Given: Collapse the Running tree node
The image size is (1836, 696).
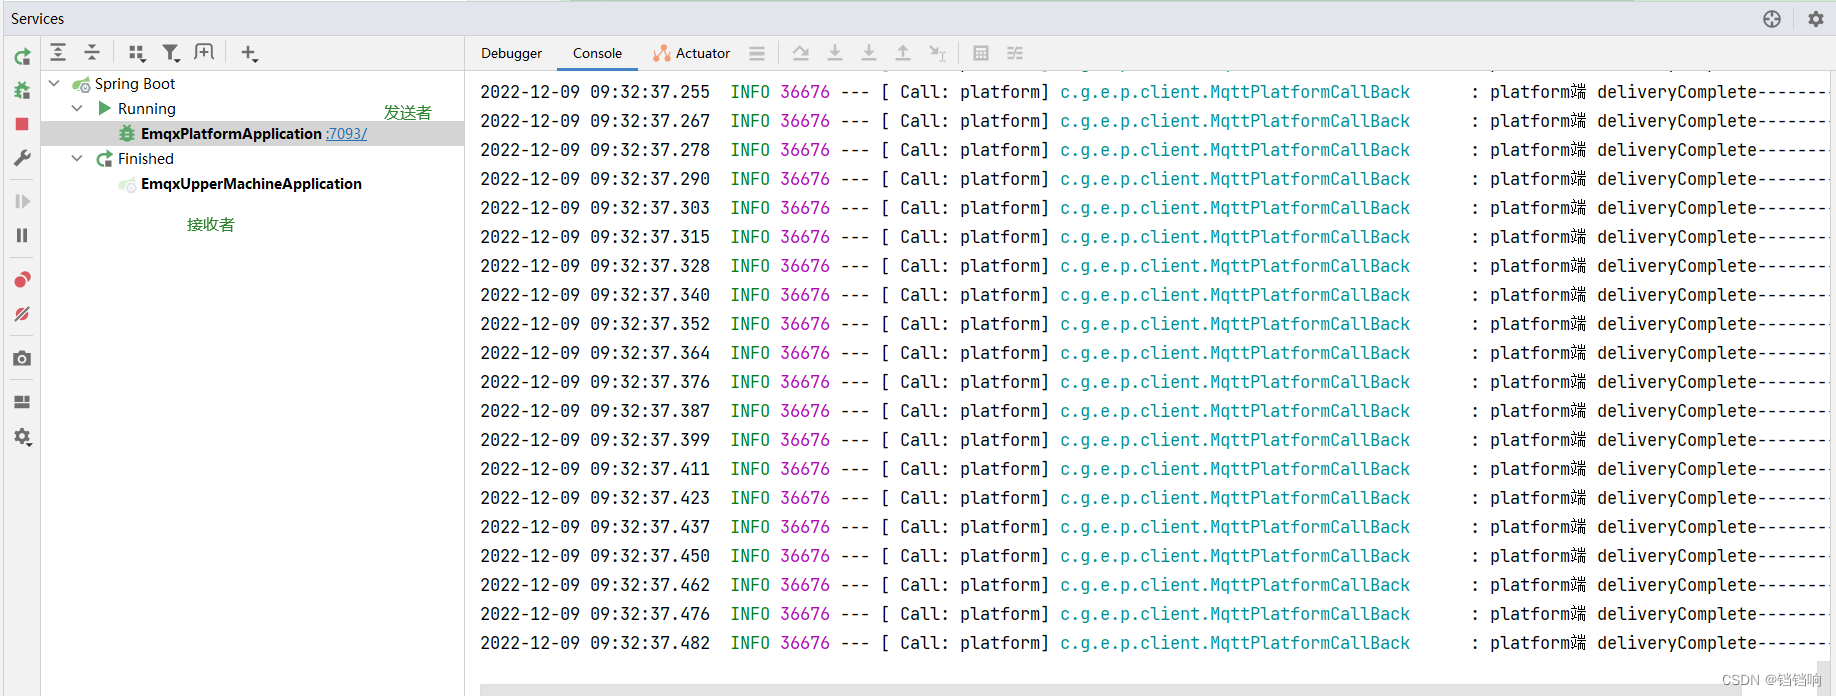Looking at the screenshot, I should point(77,108).
